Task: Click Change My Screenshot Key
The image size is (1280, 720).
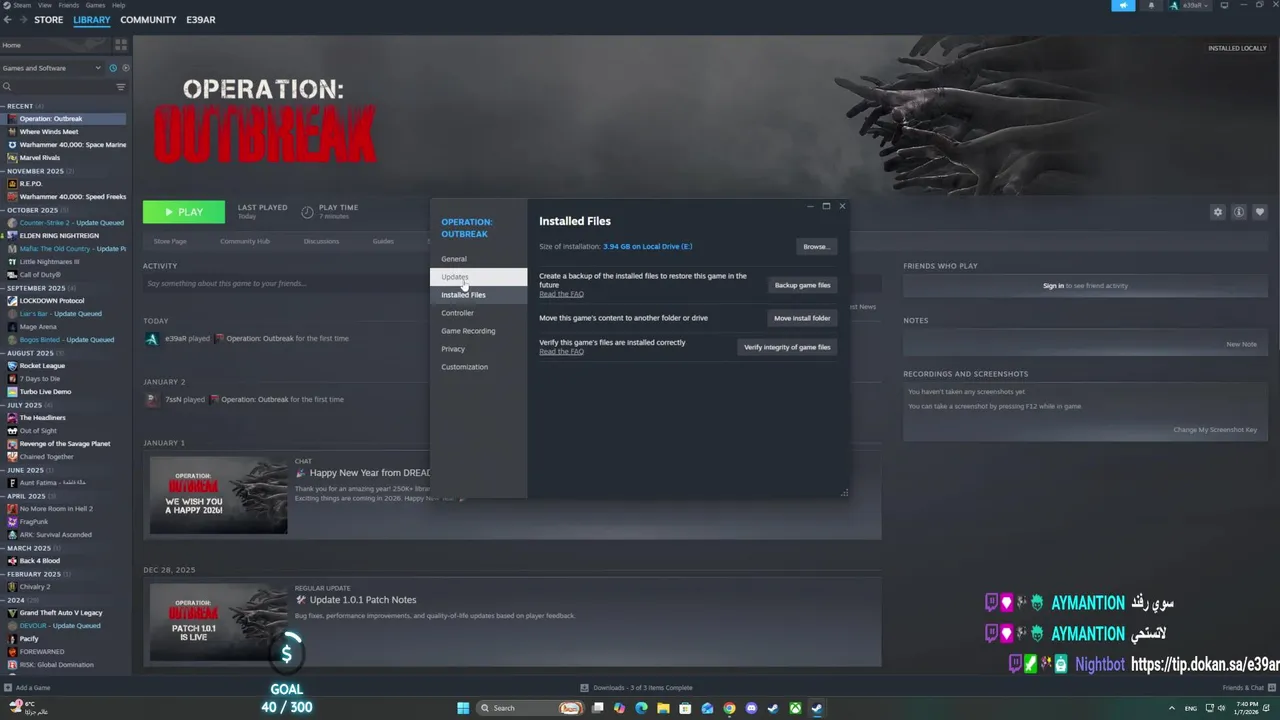Action: pyautogui.click(x=1215, y=430)
